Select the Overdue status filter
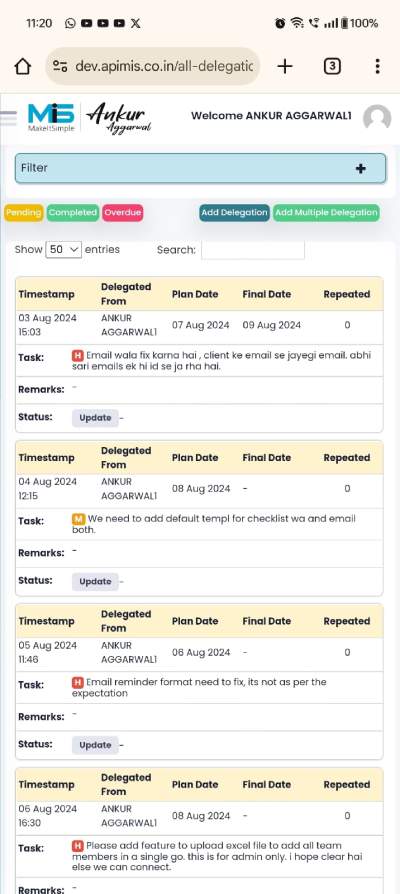The height and width of the screenshot is (894, 400). click(x=123, y=213)
